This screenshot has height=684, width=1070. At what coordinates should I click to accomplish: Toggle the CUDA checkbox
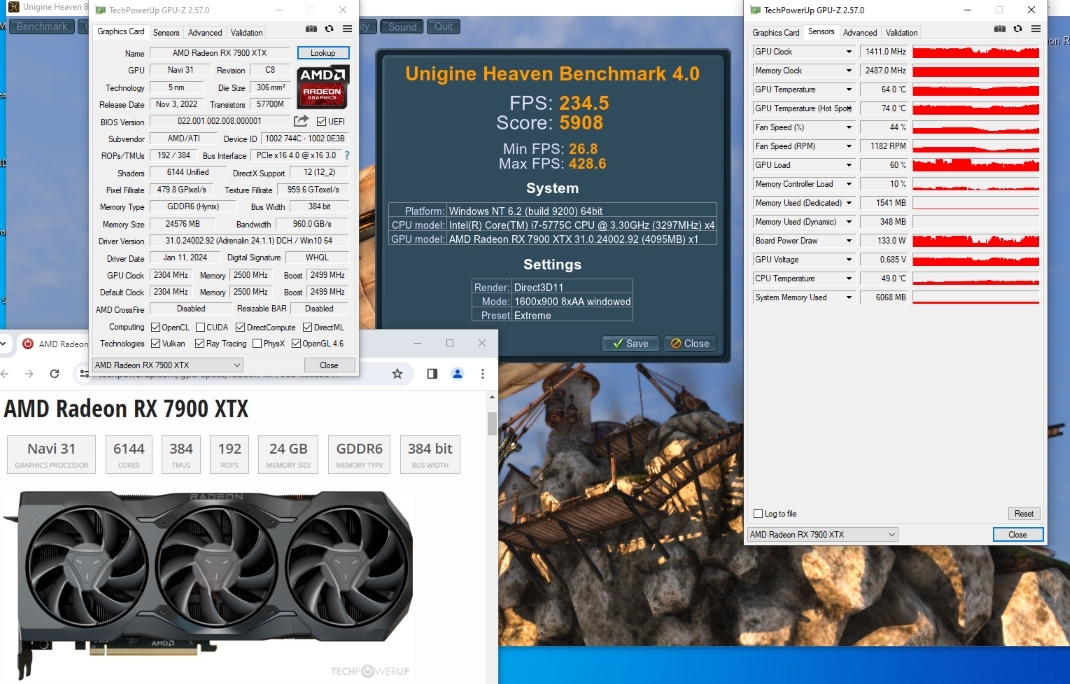(200, 327)
